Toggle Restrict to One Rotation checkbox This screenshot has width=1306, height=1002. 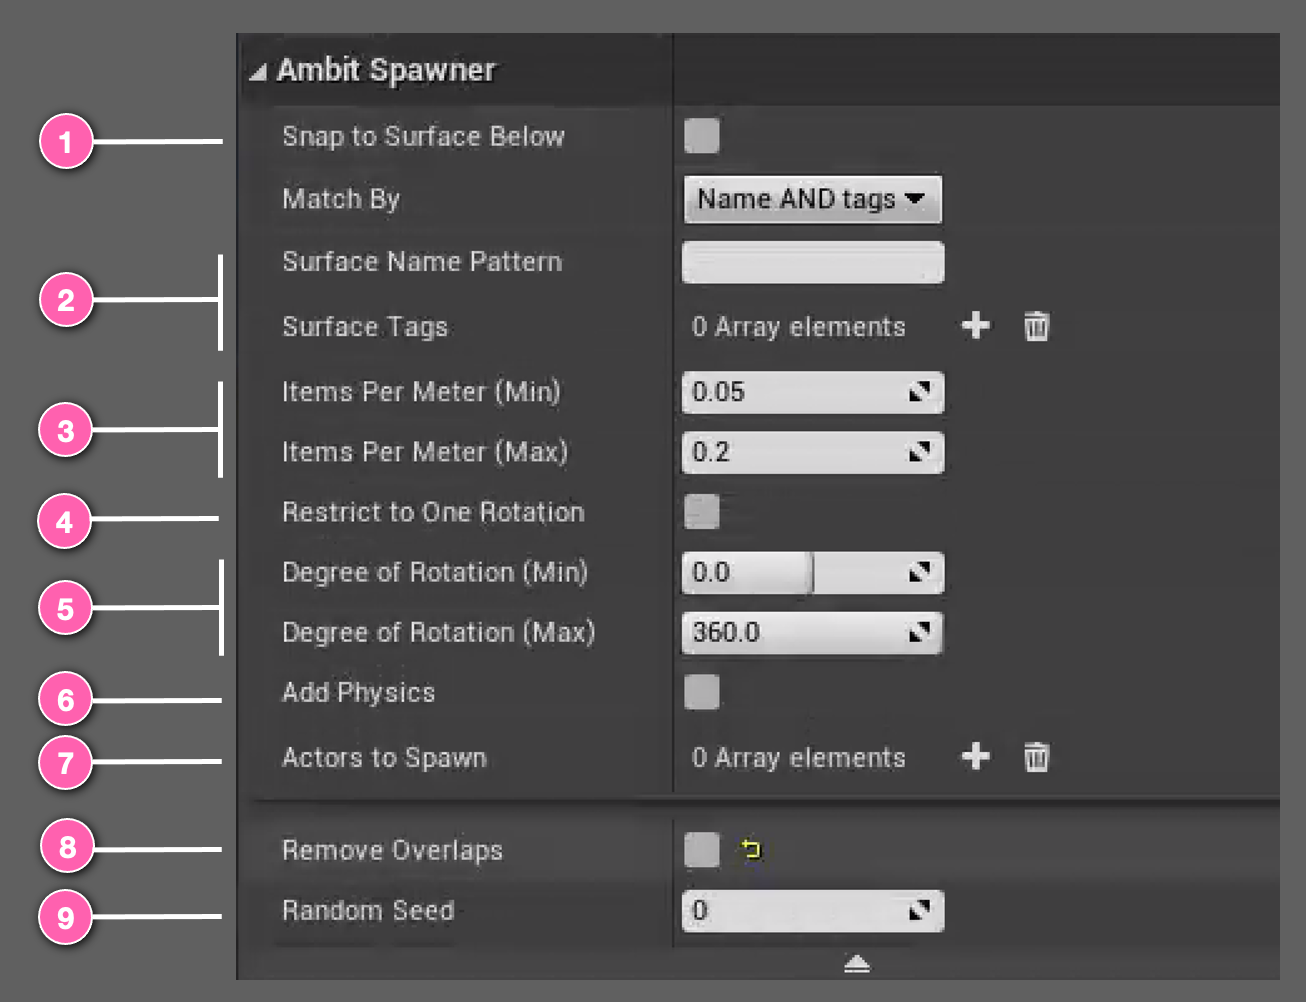(702, 511)
